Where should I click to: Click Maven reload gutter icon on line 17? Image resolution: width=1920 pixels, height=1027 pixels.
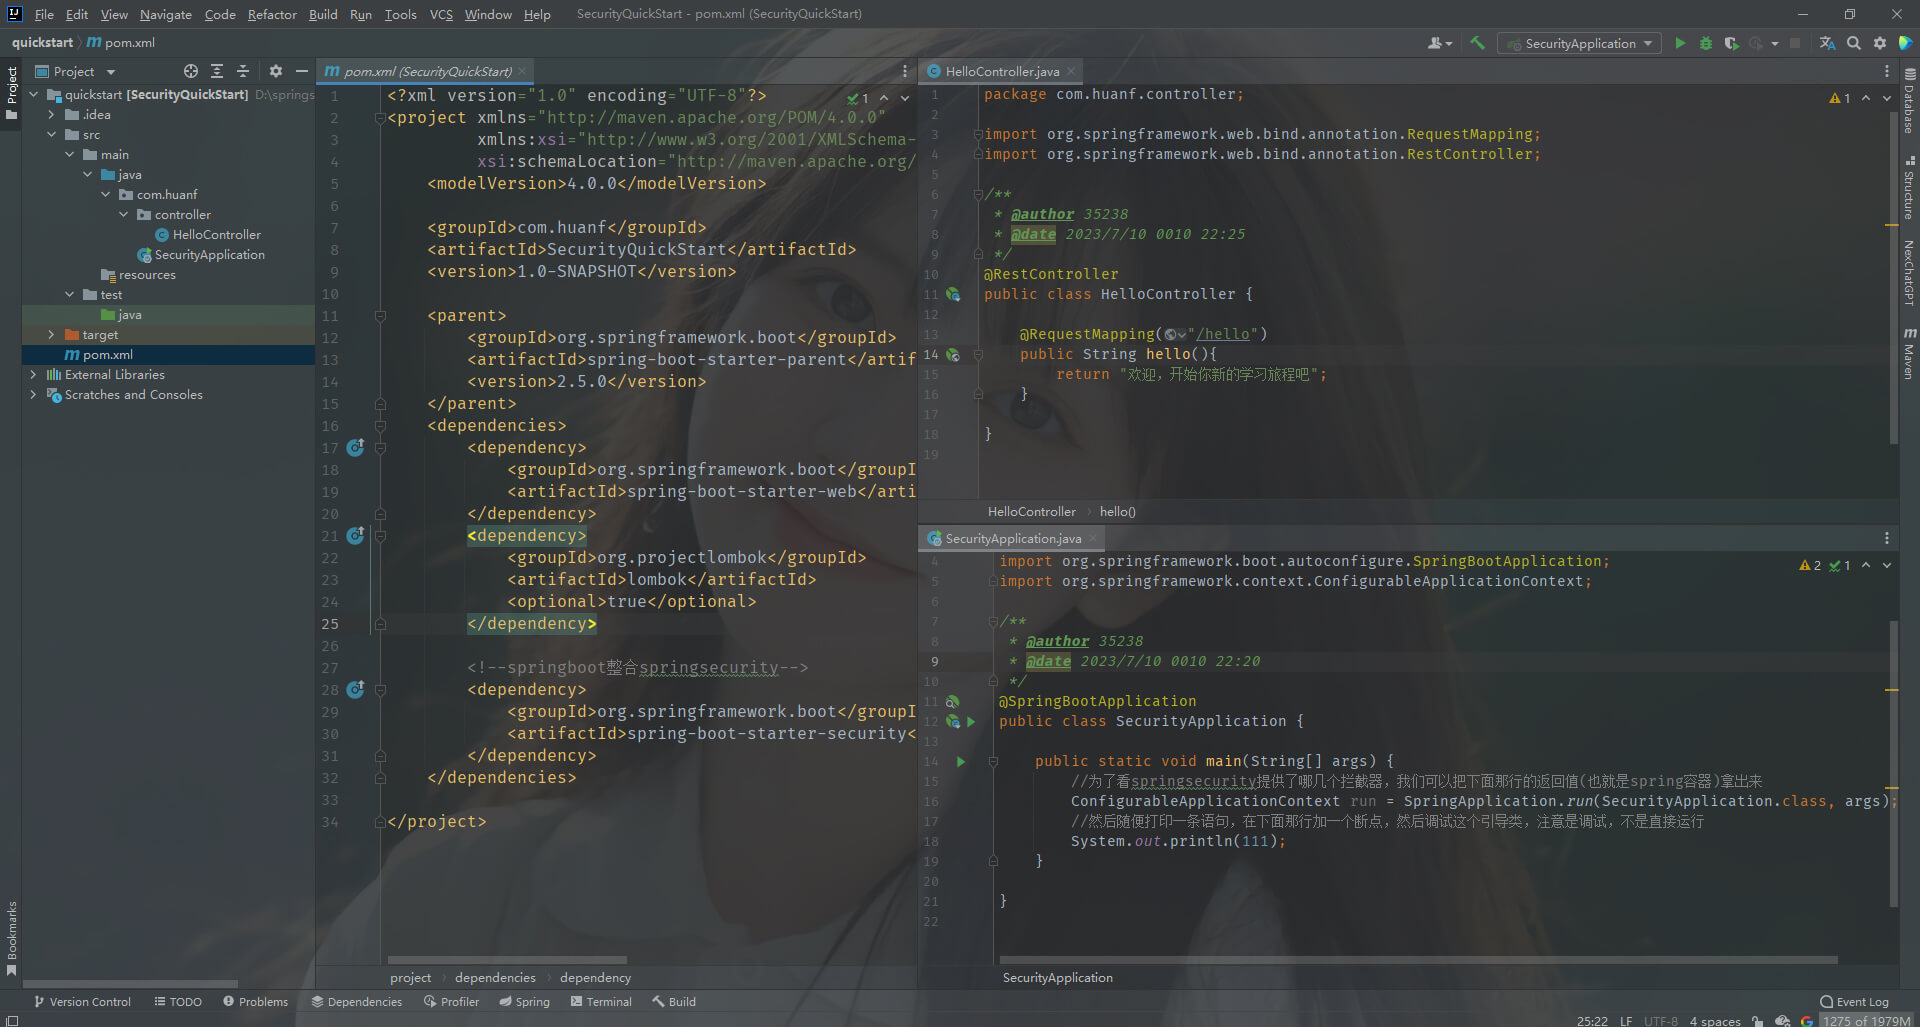pos(355,447)
